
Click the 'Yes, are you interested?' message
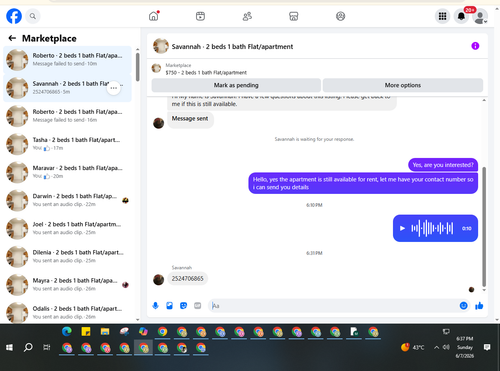point(443,165)
